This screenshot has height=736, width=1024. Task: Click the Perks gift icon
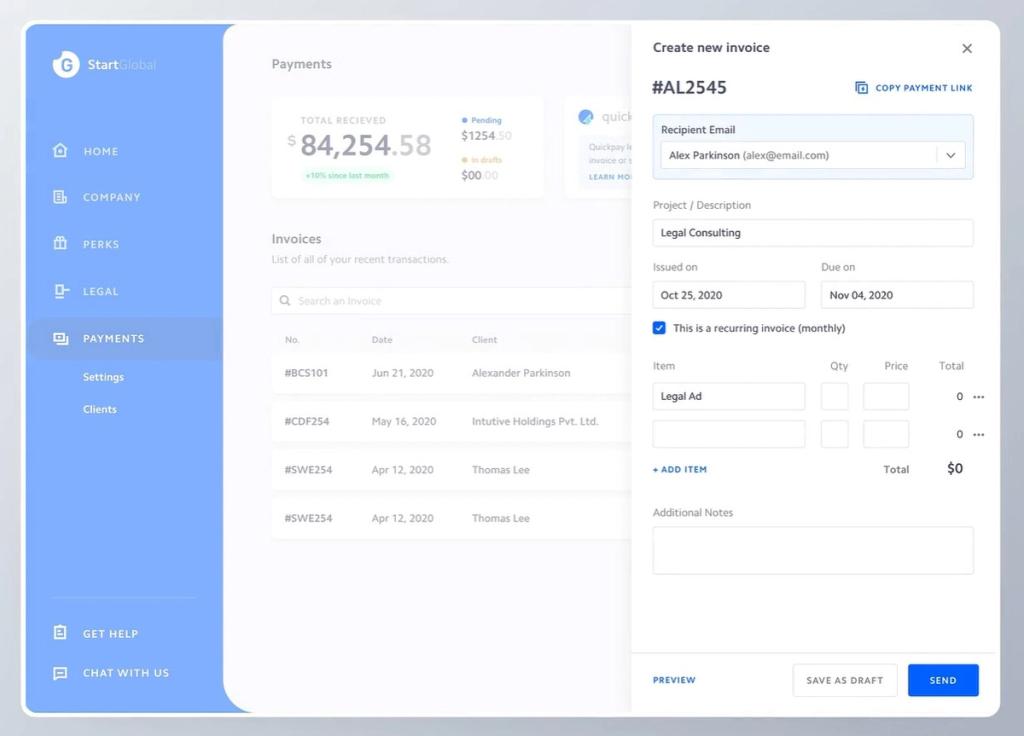(60, 243)
